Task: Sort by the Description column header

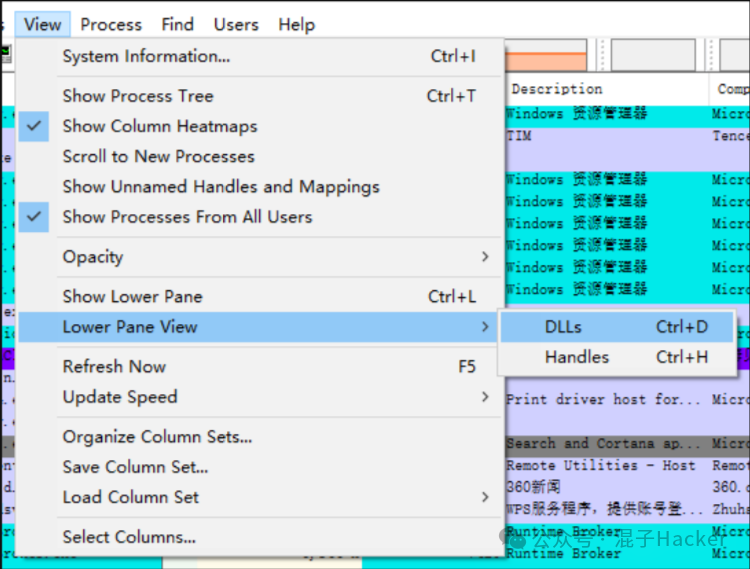Action: pos(607,89)
